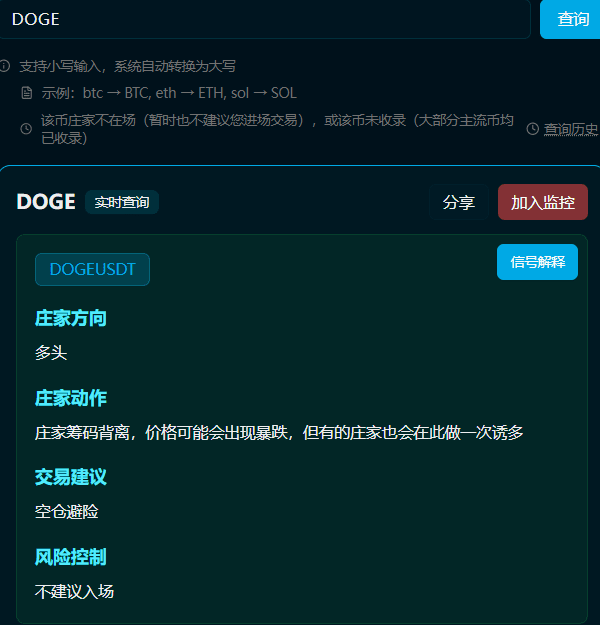Viewport: 600px width, 625px height.
Task: Click the 交易建议 heading
Action: coord(71,477)
